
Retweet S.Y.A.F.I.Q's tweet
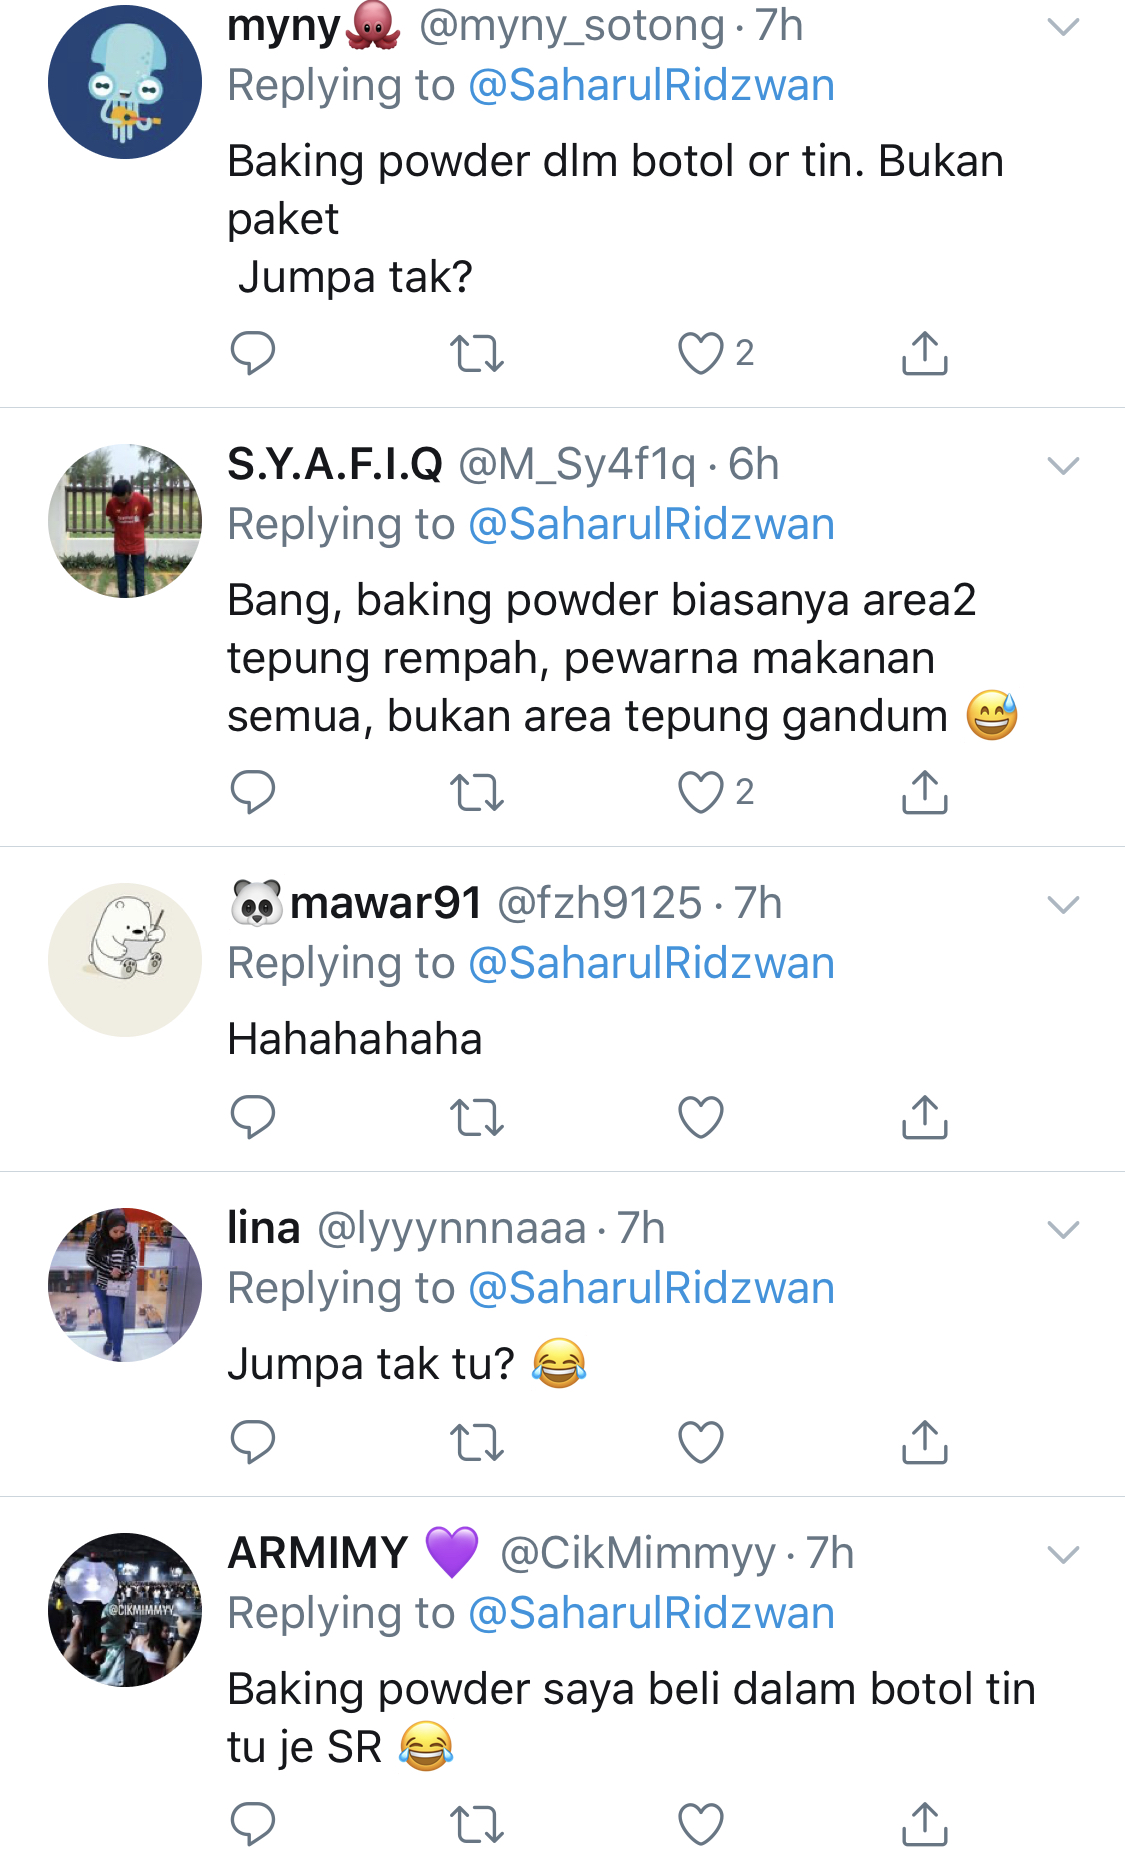(x=477, y=793)
